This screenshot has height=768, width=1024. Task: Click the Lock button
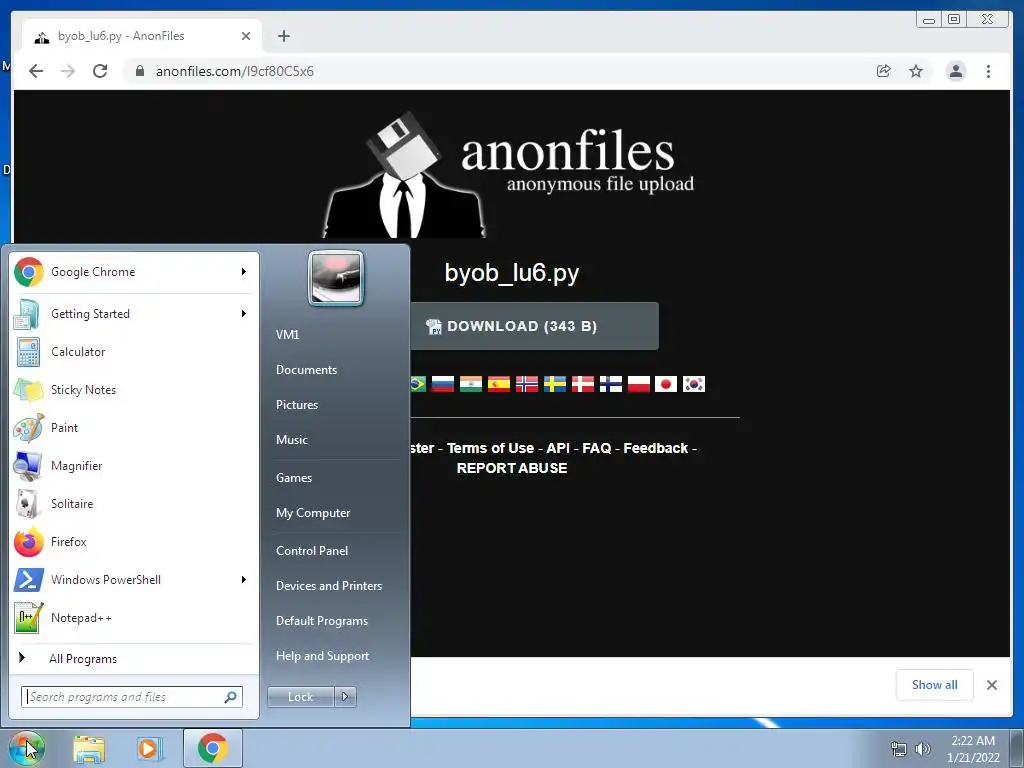tap(301, 697)
